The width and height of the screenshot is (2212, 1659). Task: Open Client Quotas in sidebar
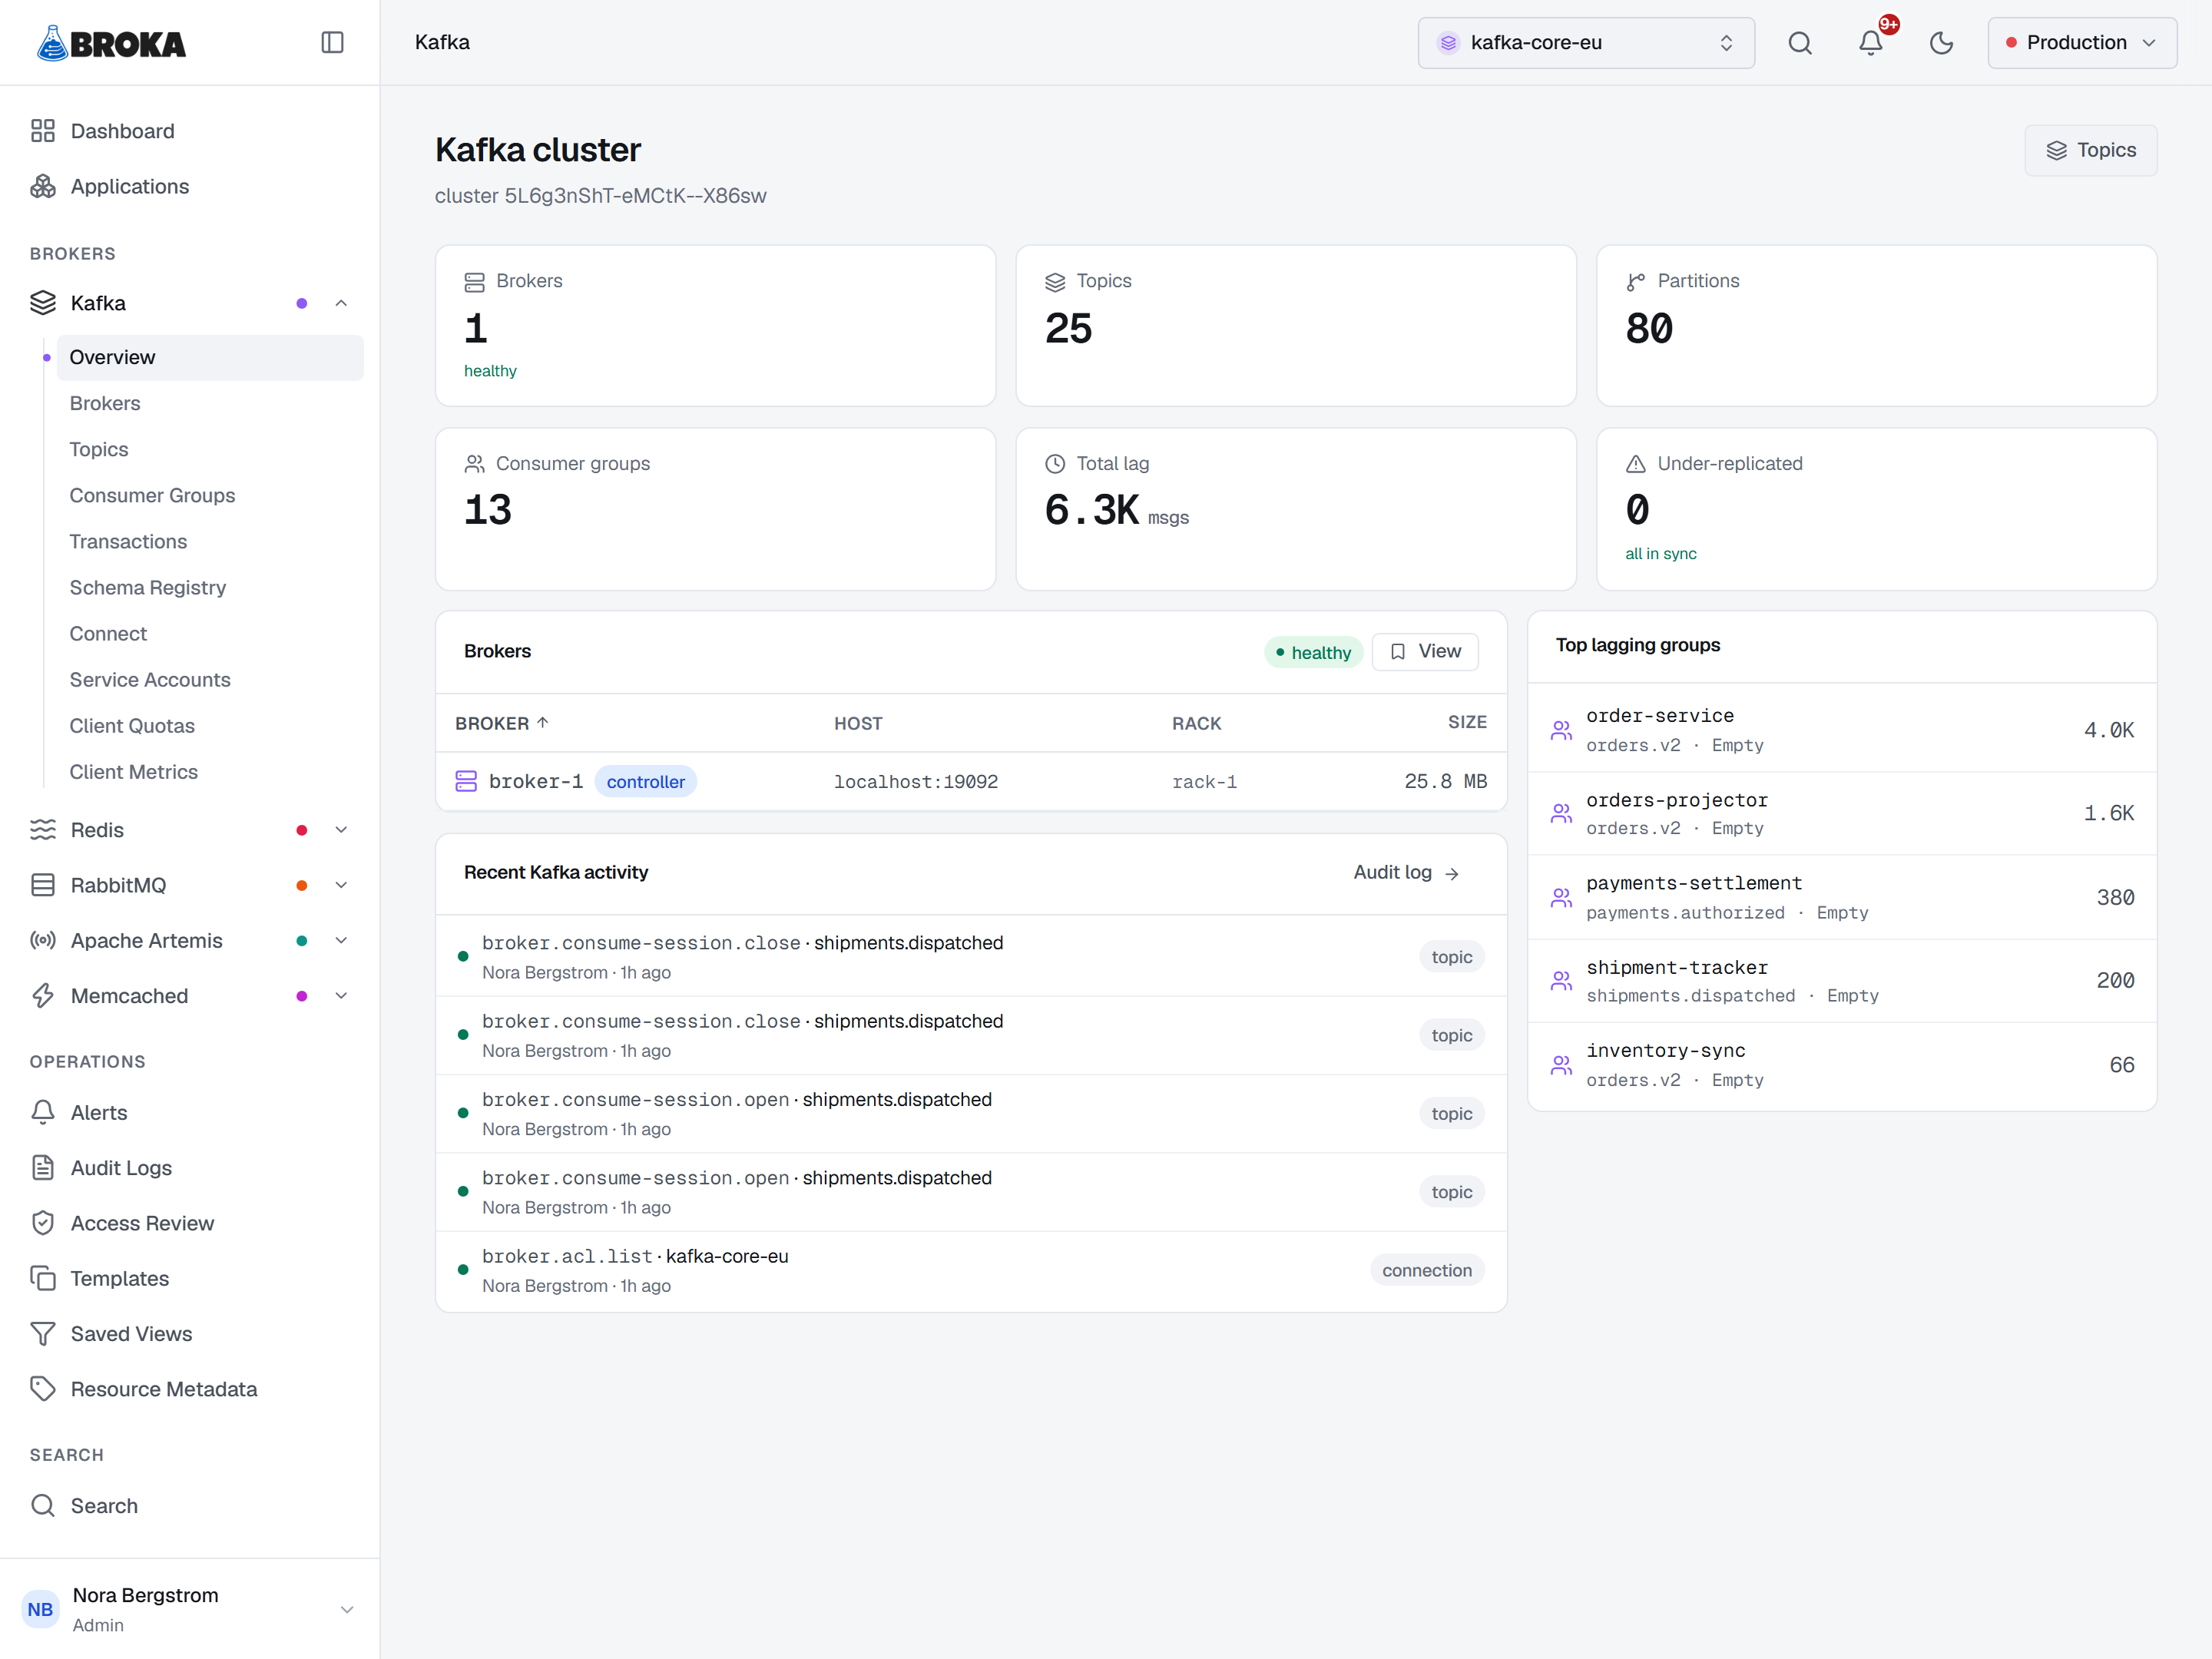click(x=210, y=726)
